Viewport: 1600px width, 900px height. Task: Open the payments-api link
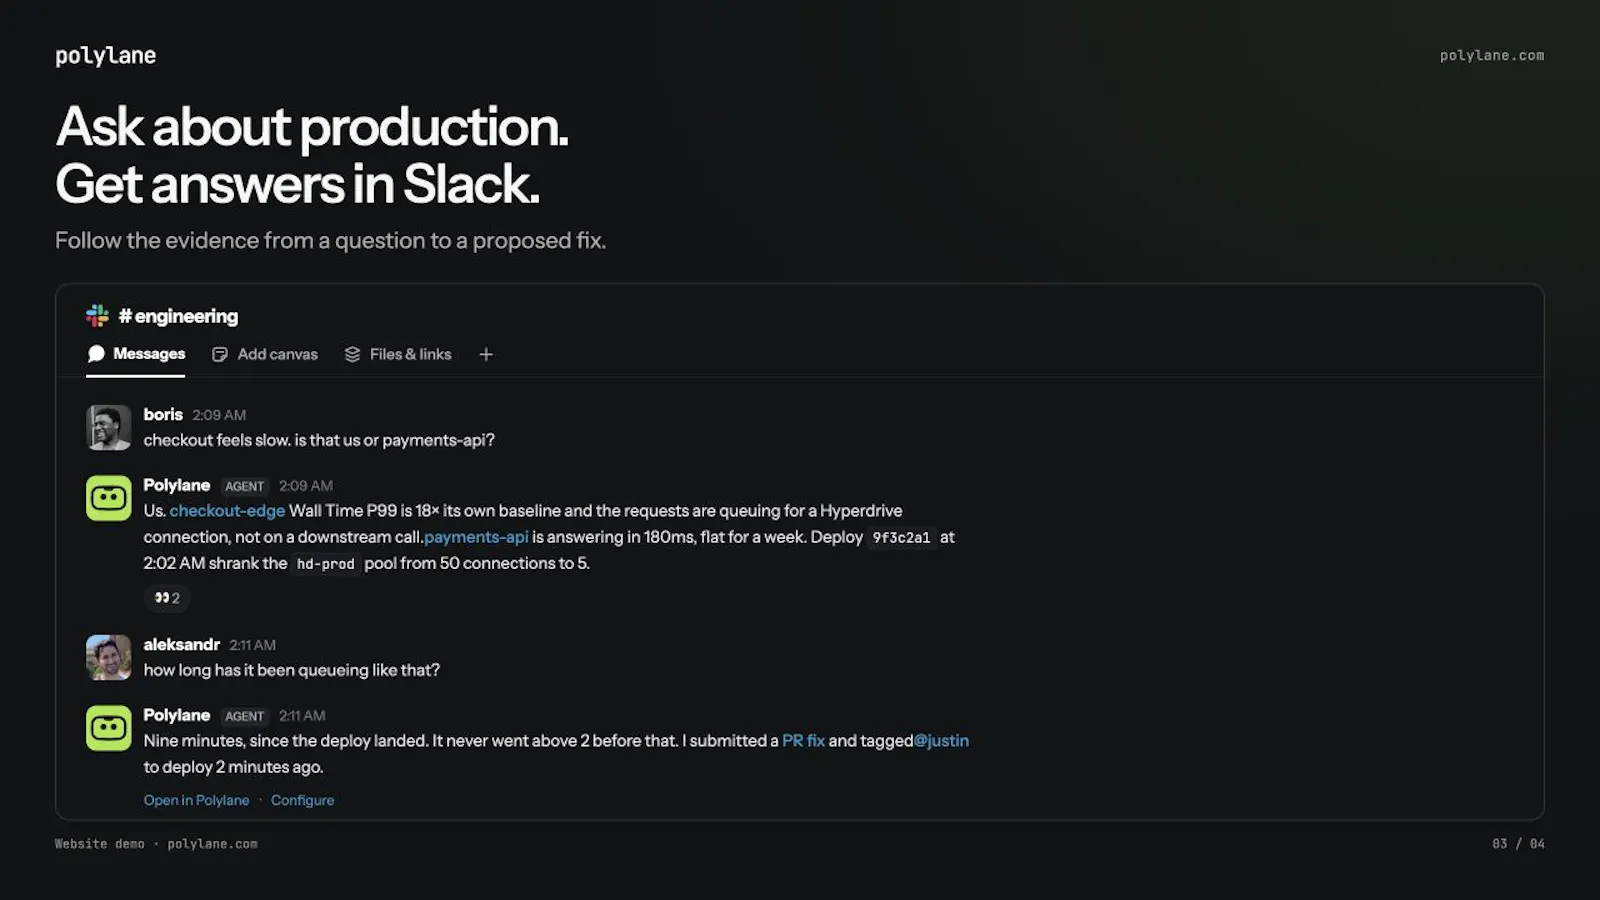tap(476, 537)
